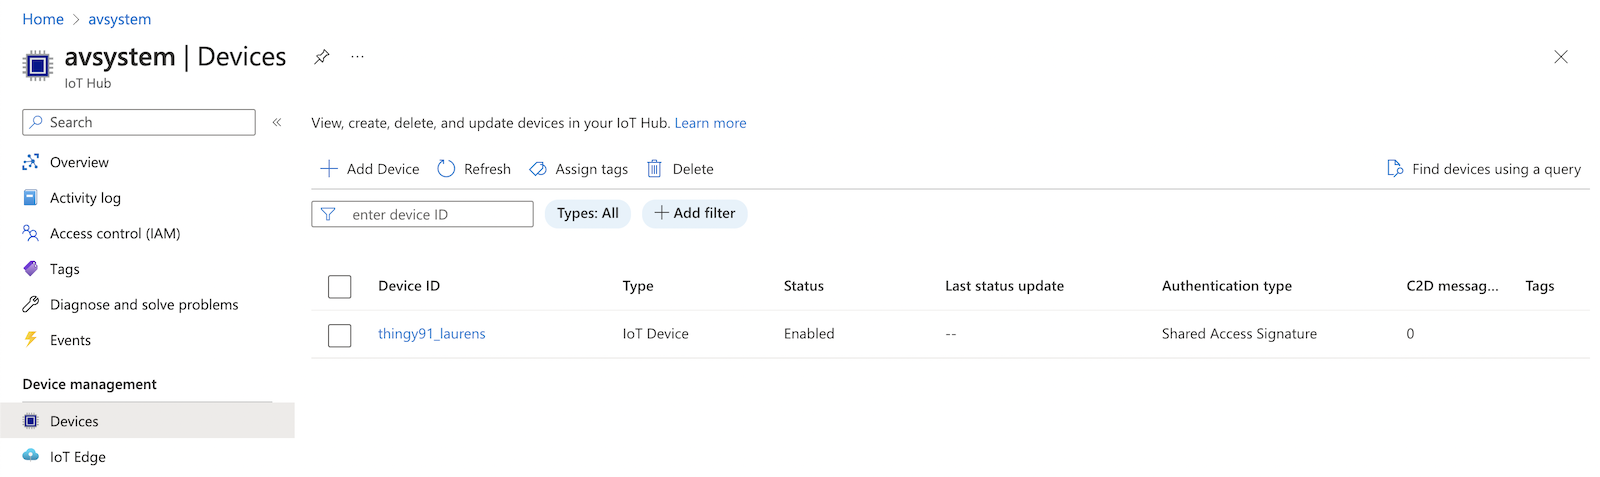This screenshot has width=1600, height=477.
Task: Click the wrench icon for Diagnose problems
Action: pos(31,304)
